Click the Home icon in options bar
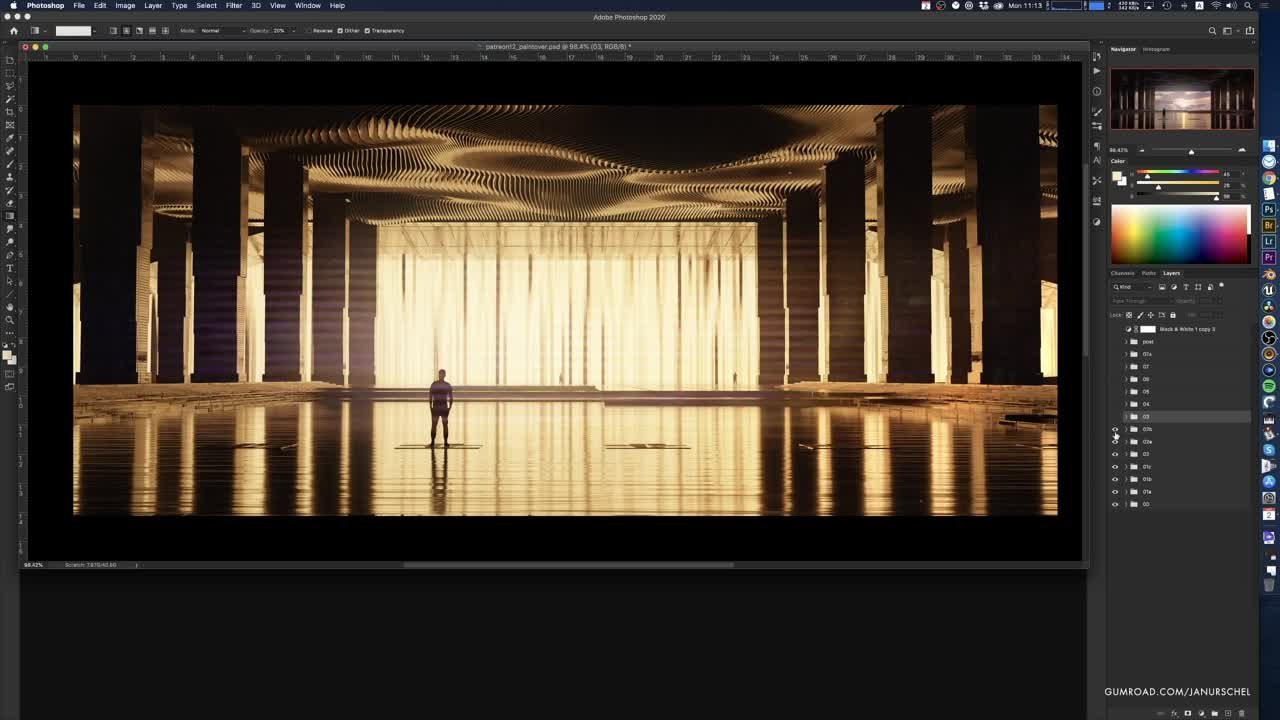The width and height of the screenshot is (1280, 720). tap(13, 30)
